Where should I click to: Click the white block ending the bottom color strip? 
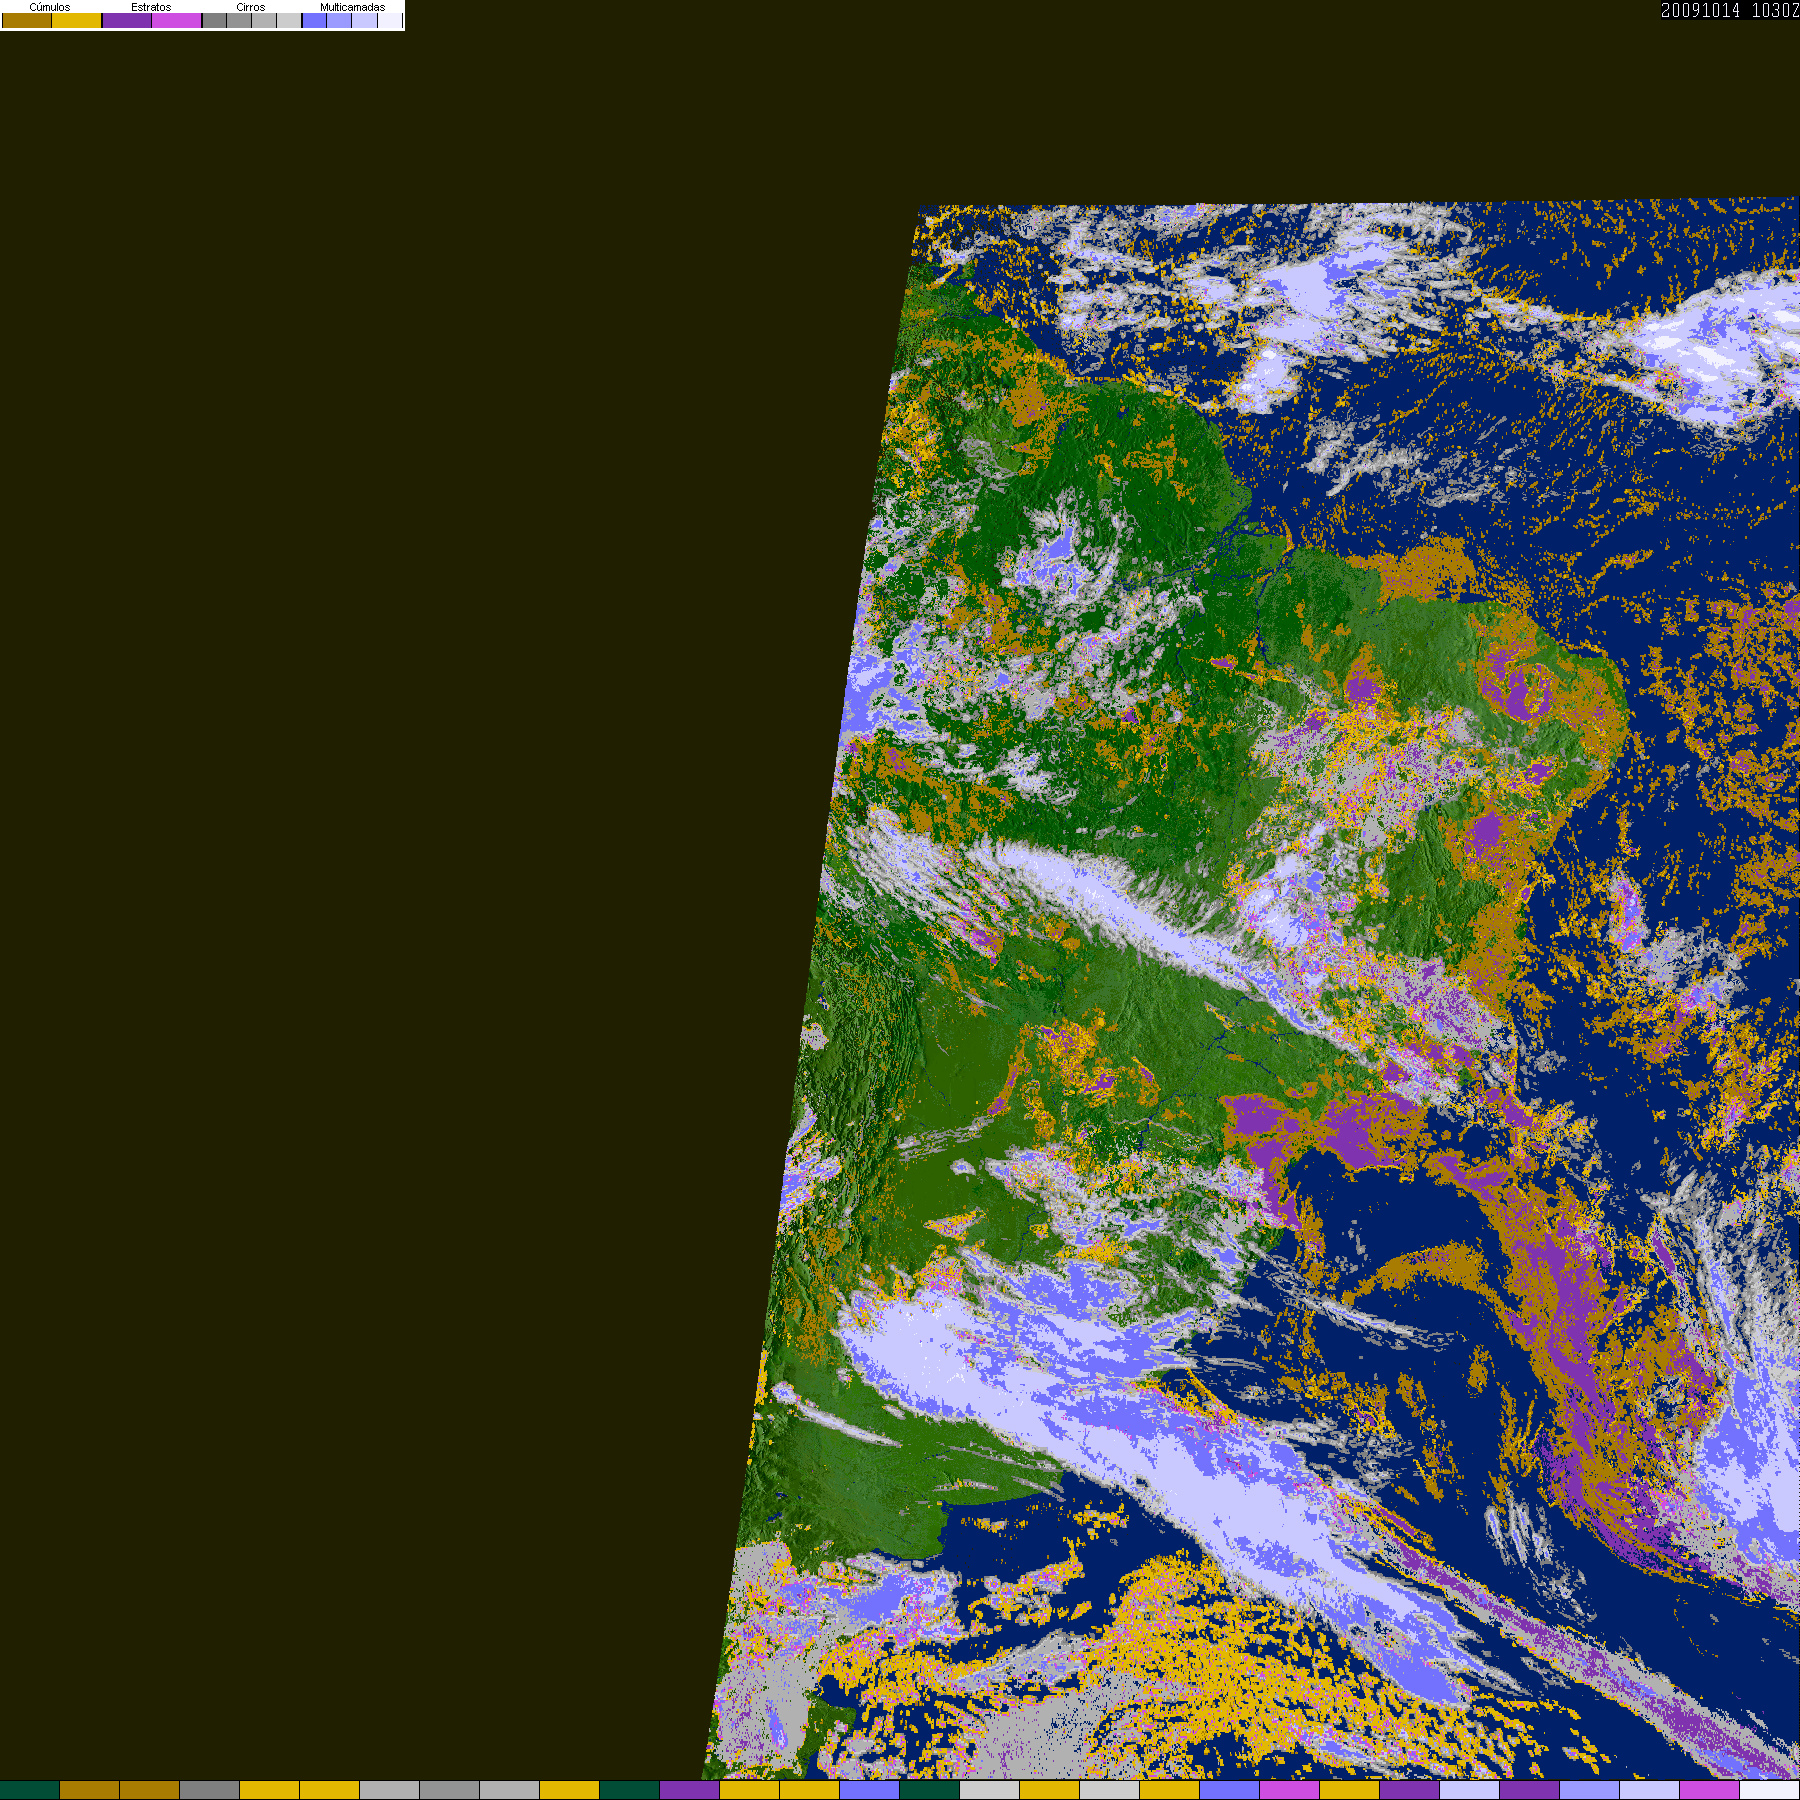[1770, 1790]
